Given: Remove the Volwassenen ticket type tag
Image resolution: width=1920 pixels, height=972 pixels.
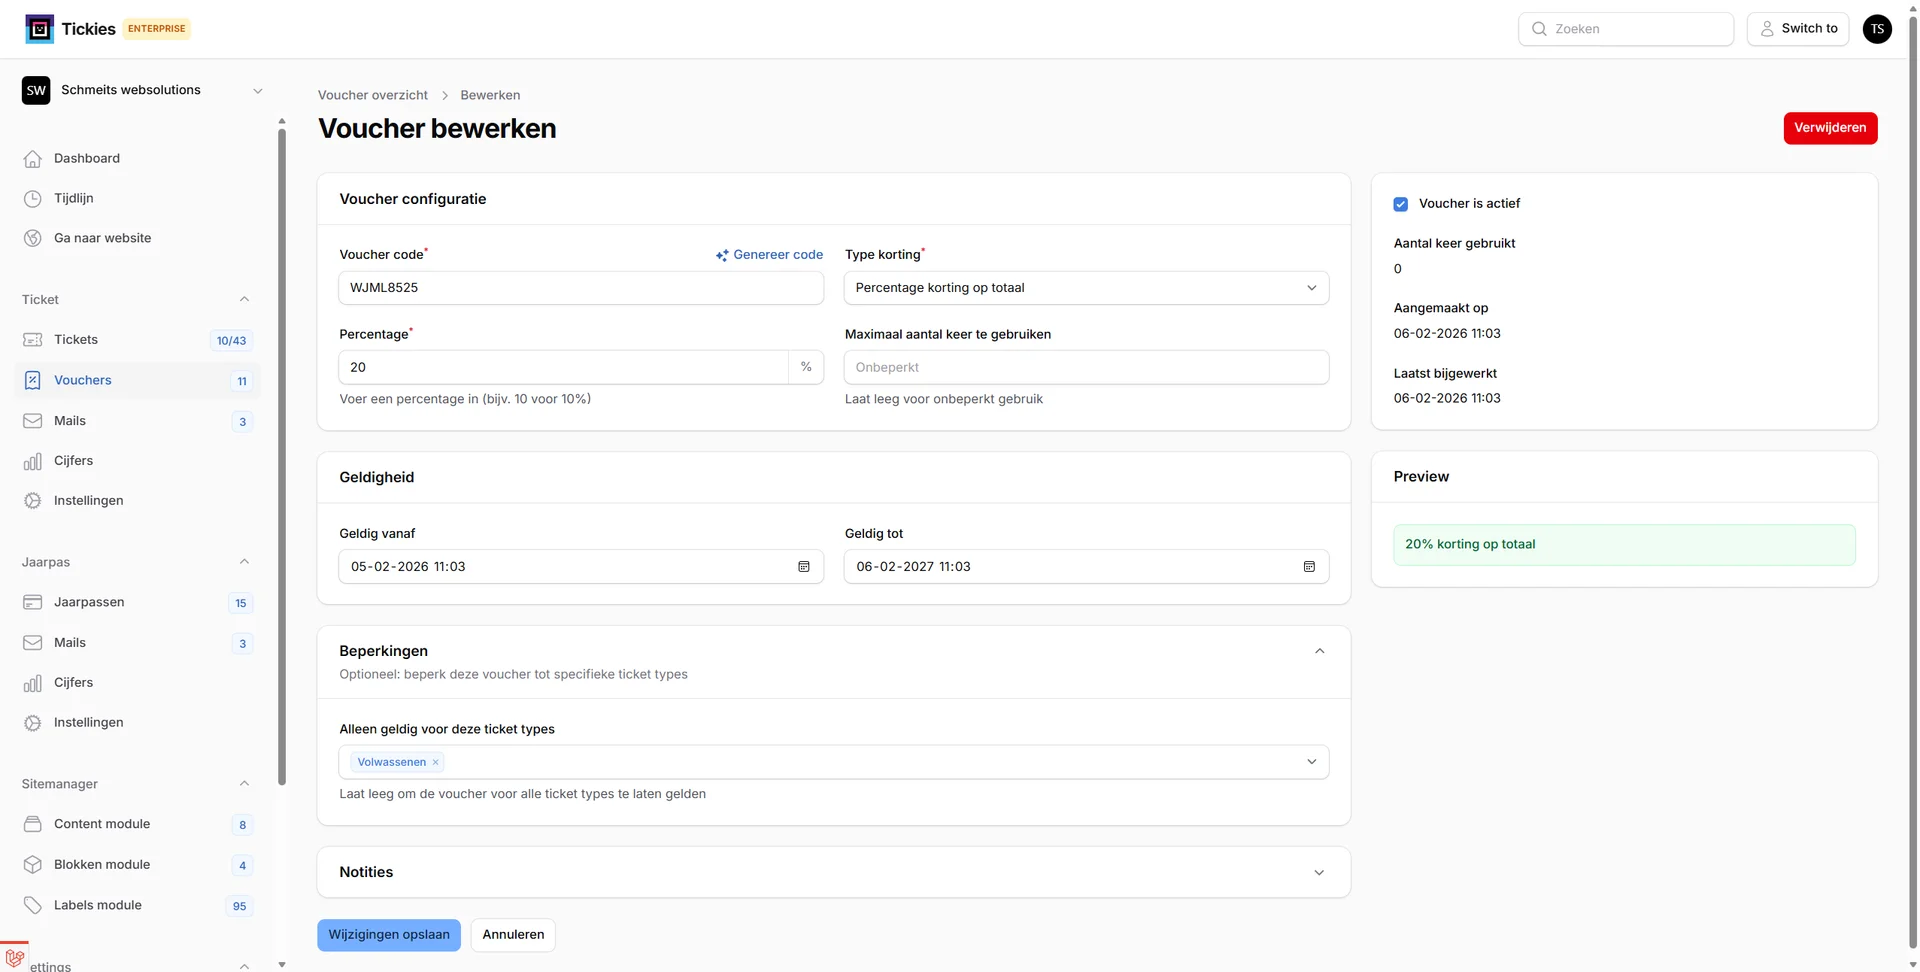Looking at the screenshot, I should [x=436, y=763].
